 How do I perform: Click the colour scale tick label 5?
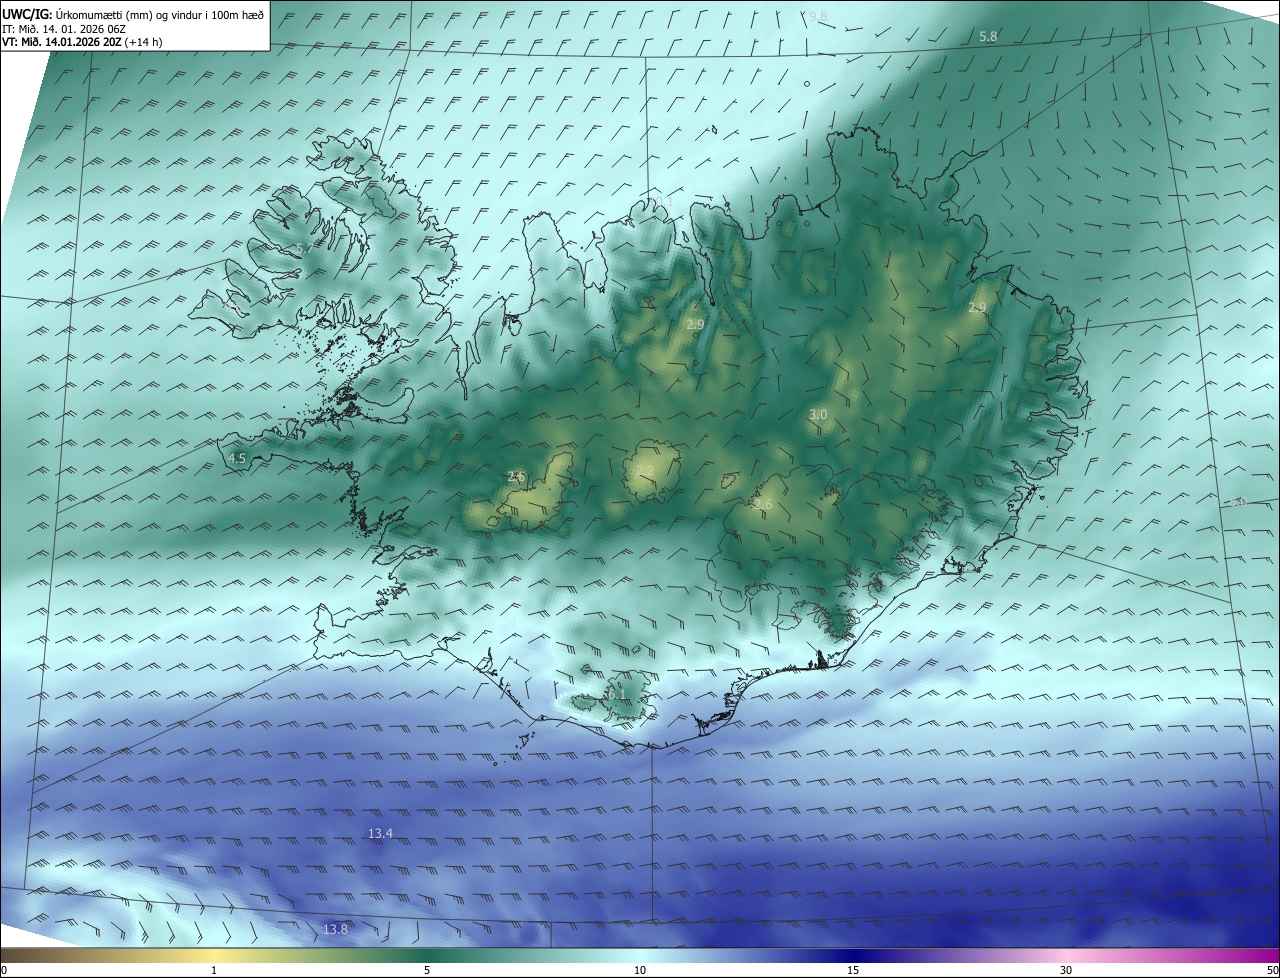pyautogui.click(x=427, y=970)
